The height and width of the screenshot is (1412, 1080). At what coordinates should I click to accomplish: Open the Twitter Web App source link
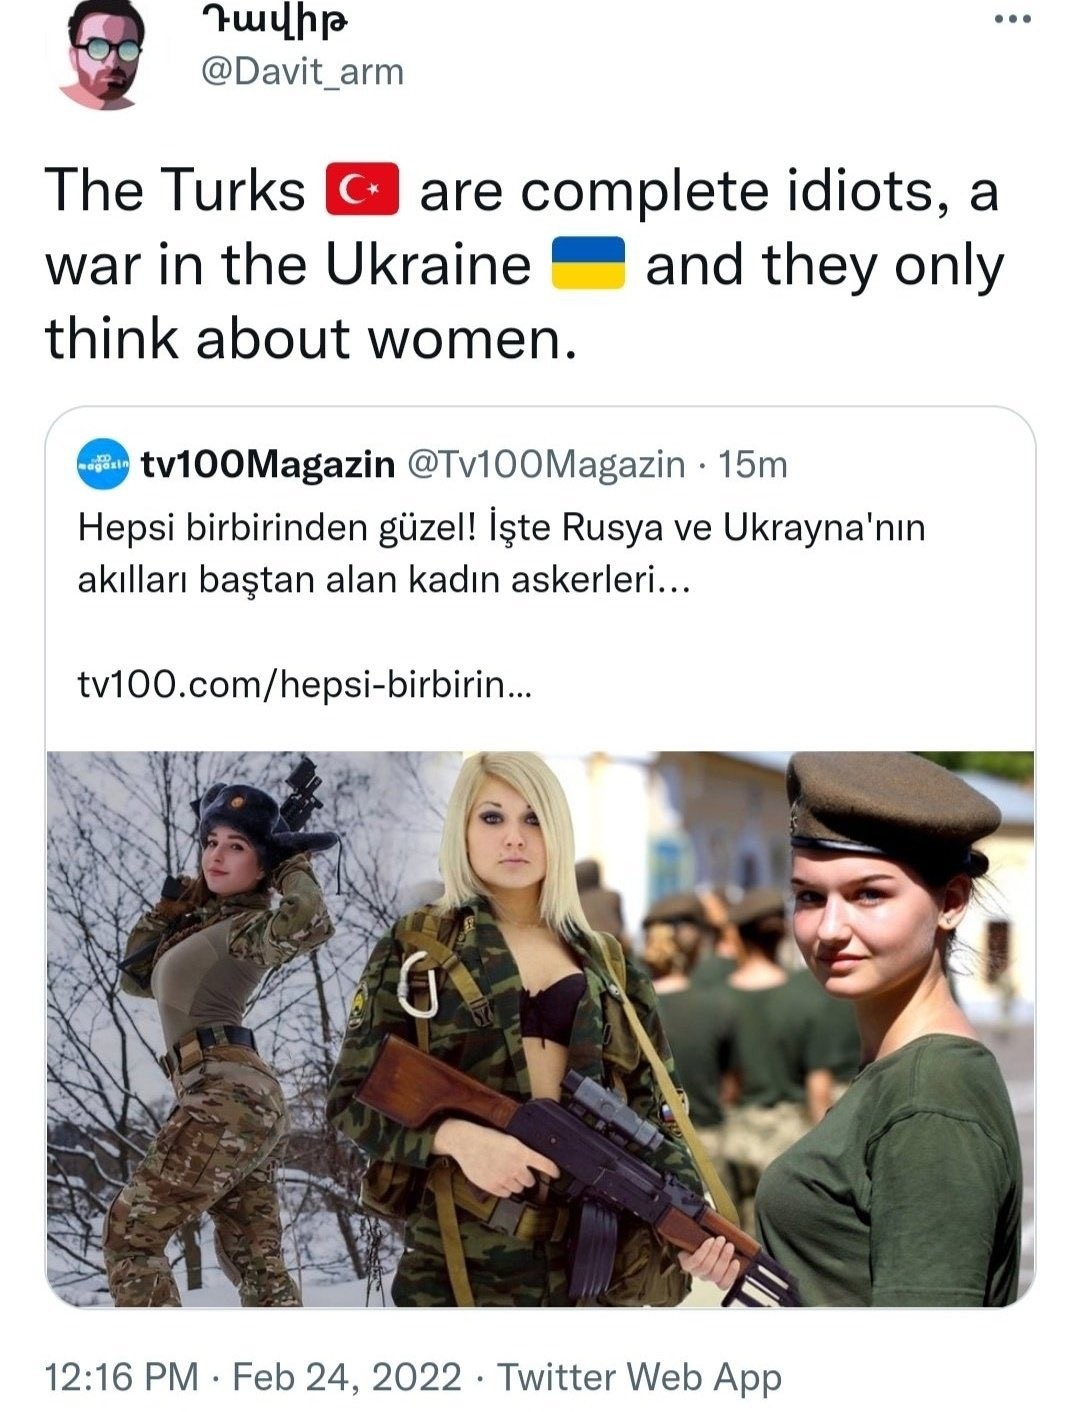tap(639, 1377)
